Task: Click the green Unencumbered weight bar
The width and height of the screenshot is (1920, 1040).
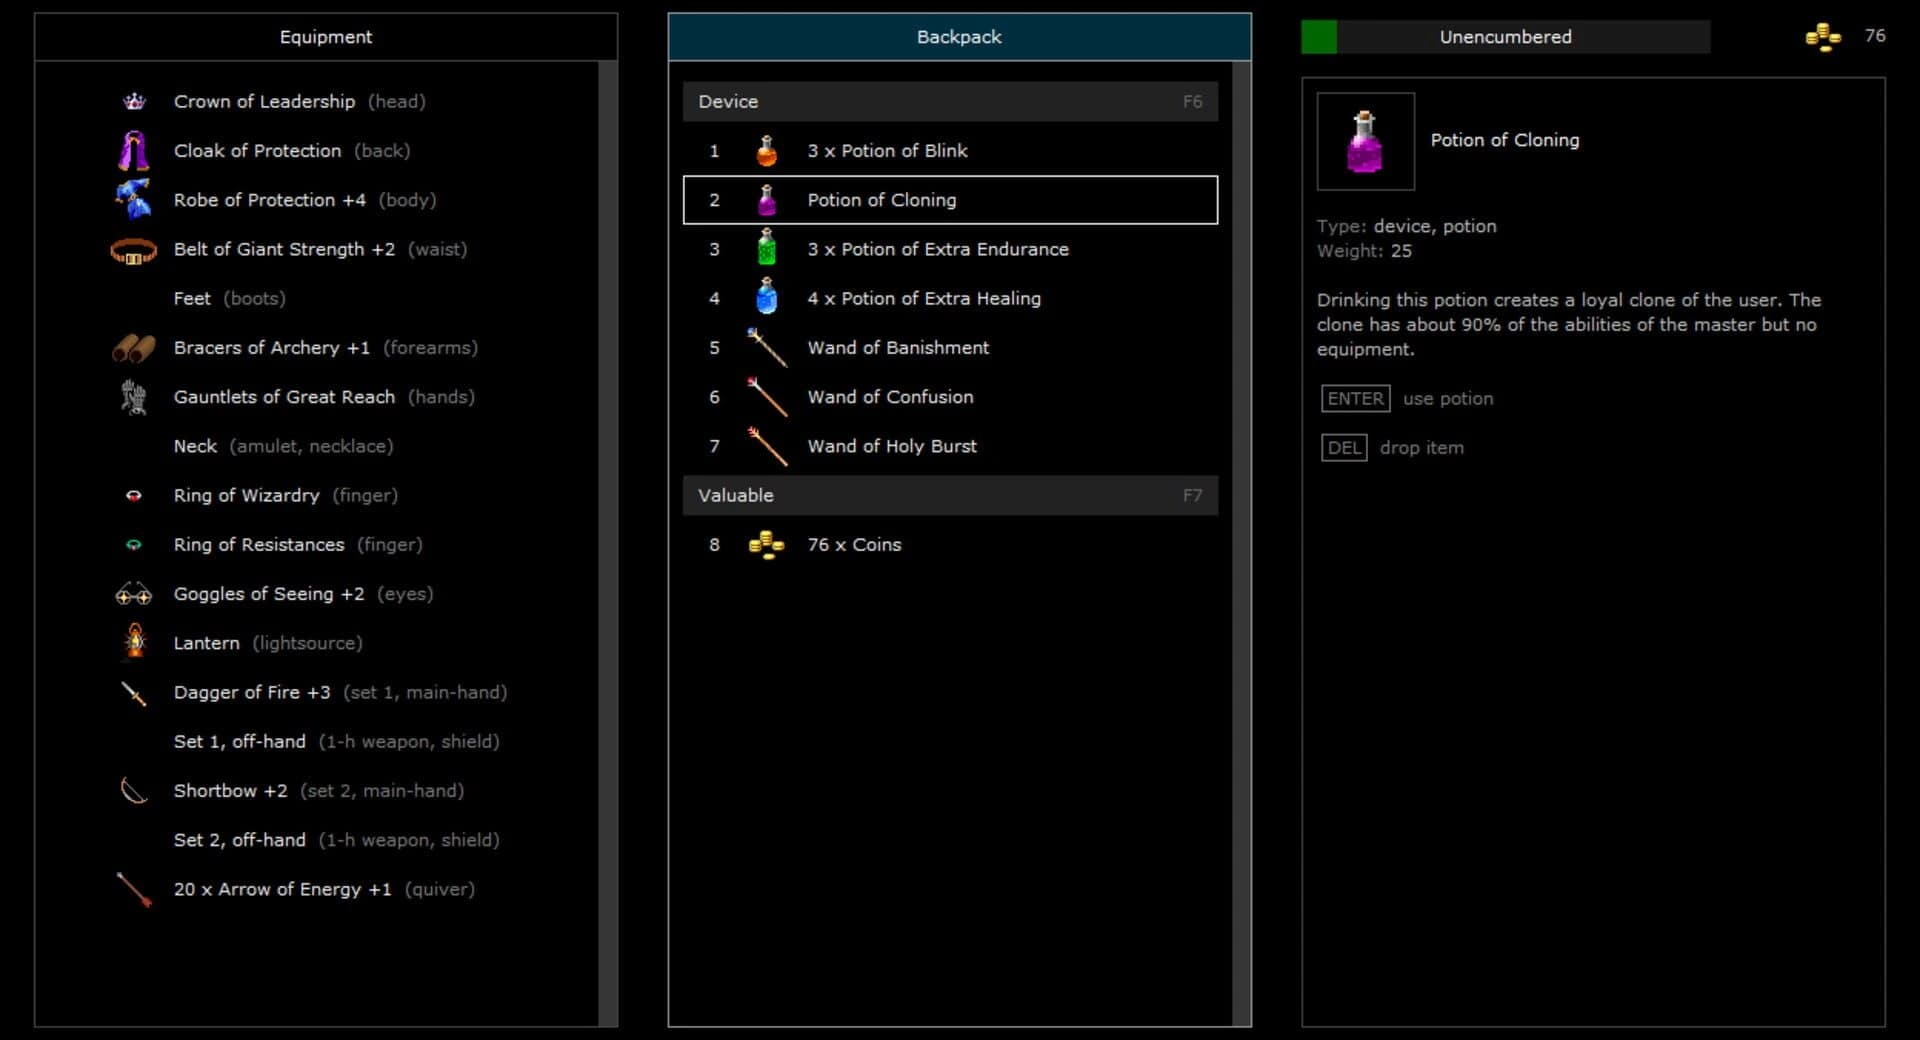Action: [1318, 37]
